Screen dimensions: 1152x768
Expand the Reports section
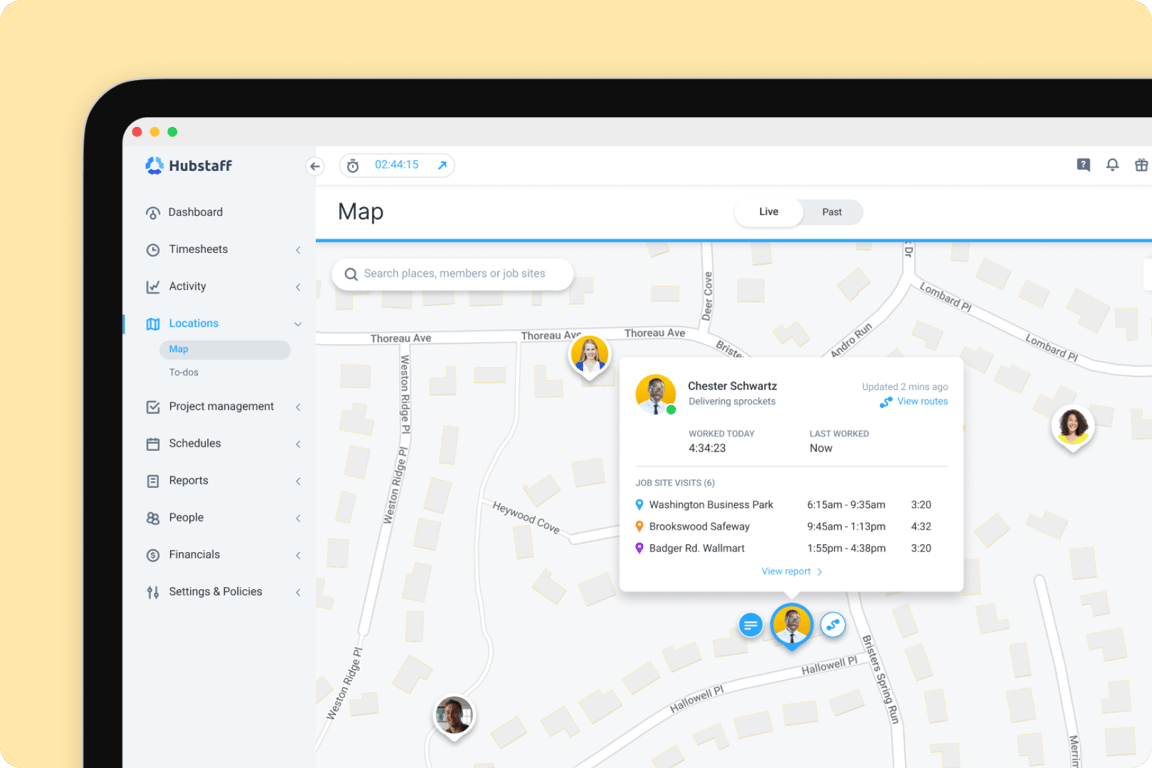[298, 480]
